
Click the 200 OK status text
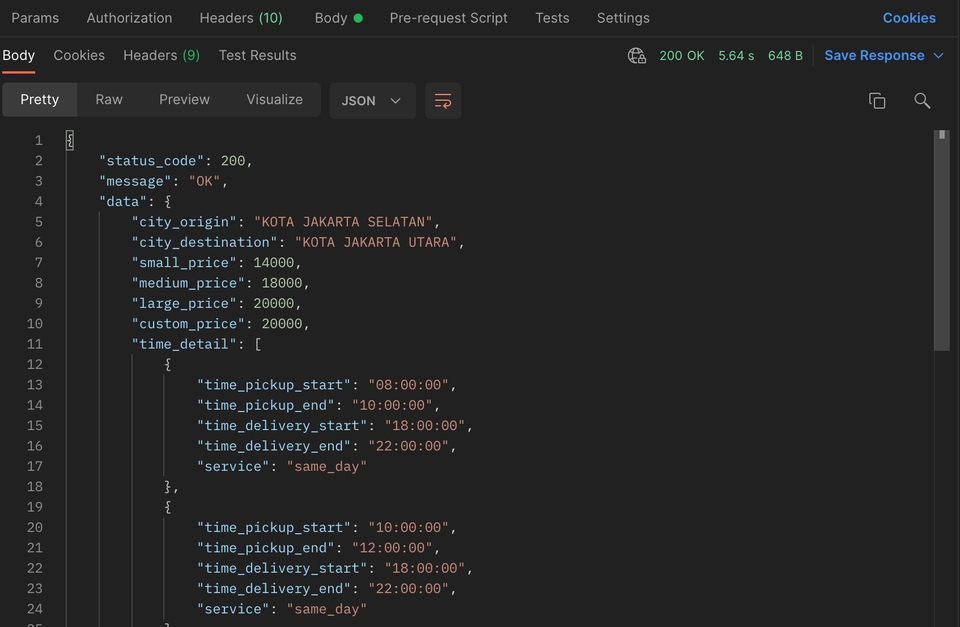(x=682, y=56)
